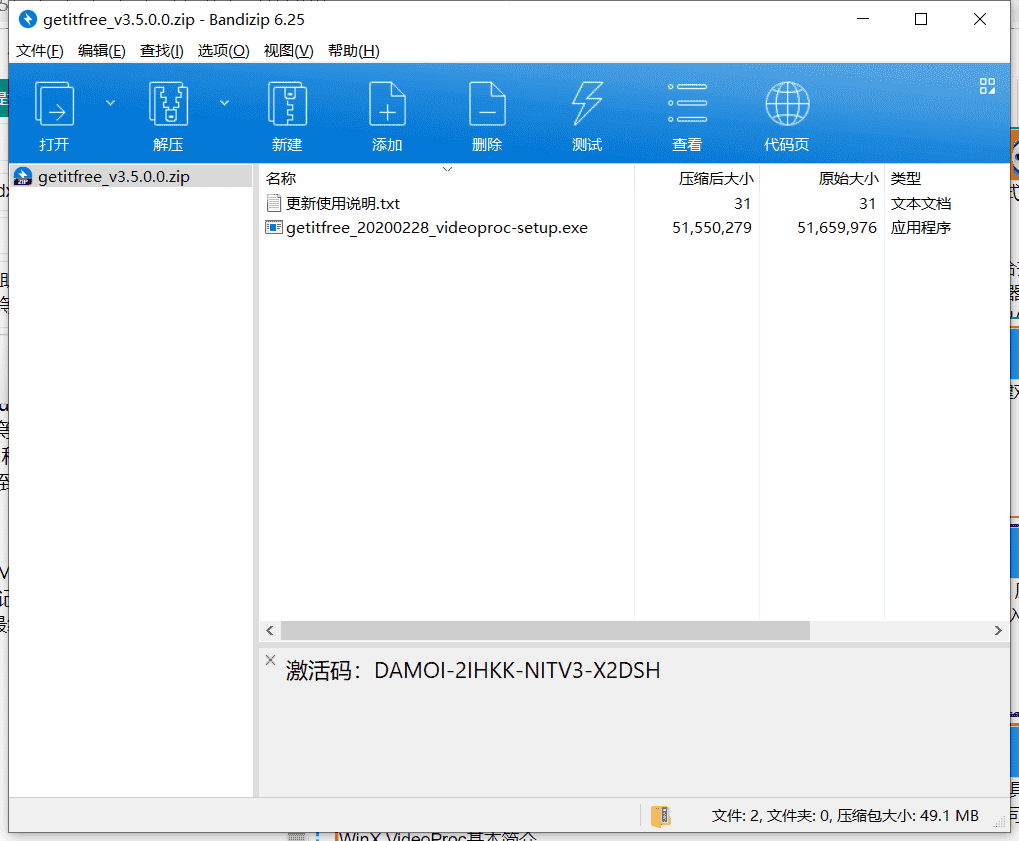Expand the Extract button dropdown arrow
Viewport: 1019px width, 841px height.
coord(224,103)
